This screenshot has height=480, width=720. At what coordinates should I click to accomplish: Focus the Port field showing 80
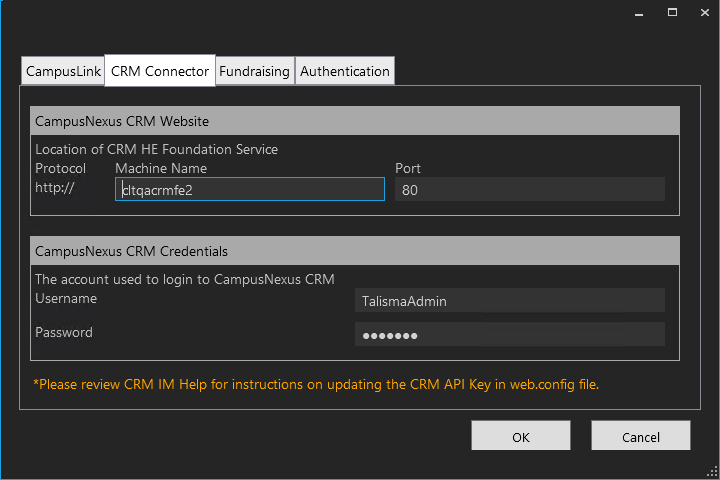530,189
